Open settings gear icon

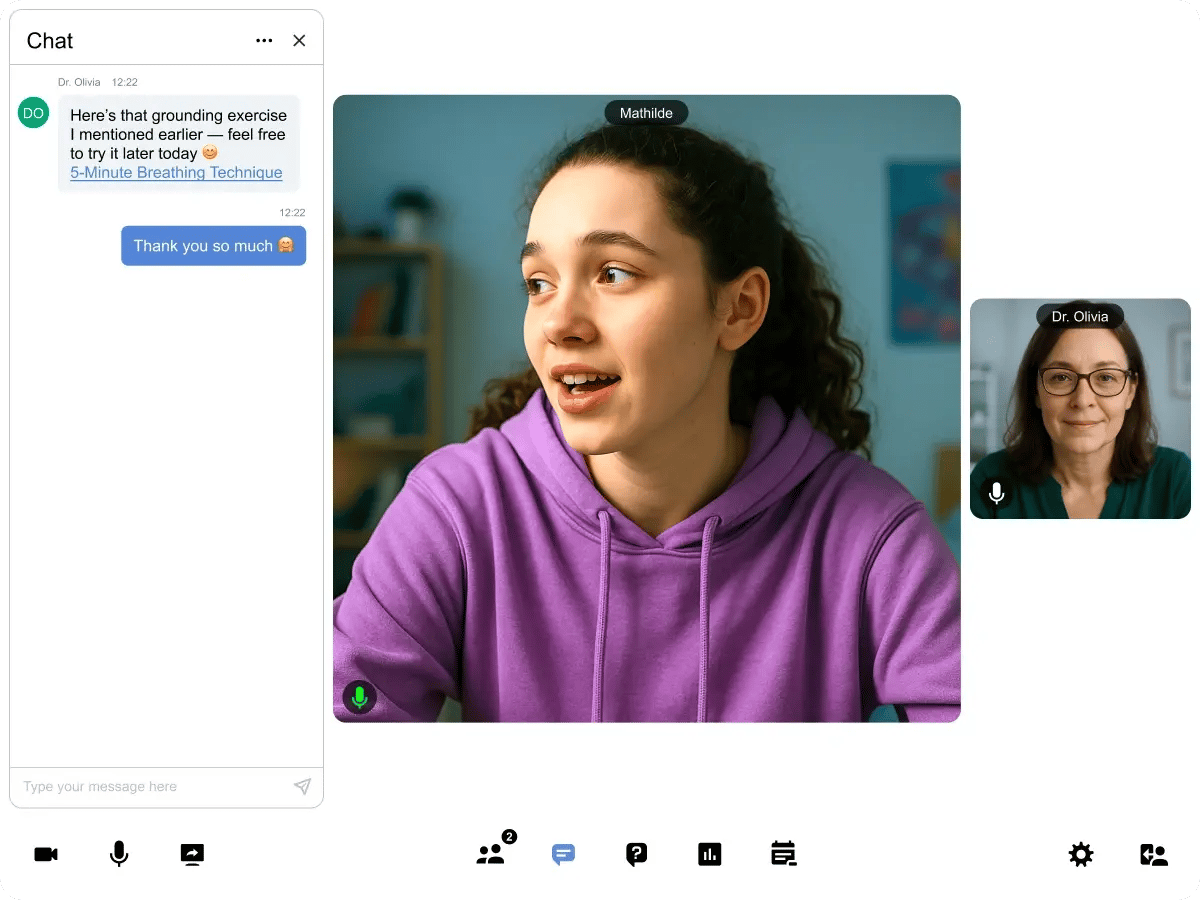click(x=1081, y=854)
